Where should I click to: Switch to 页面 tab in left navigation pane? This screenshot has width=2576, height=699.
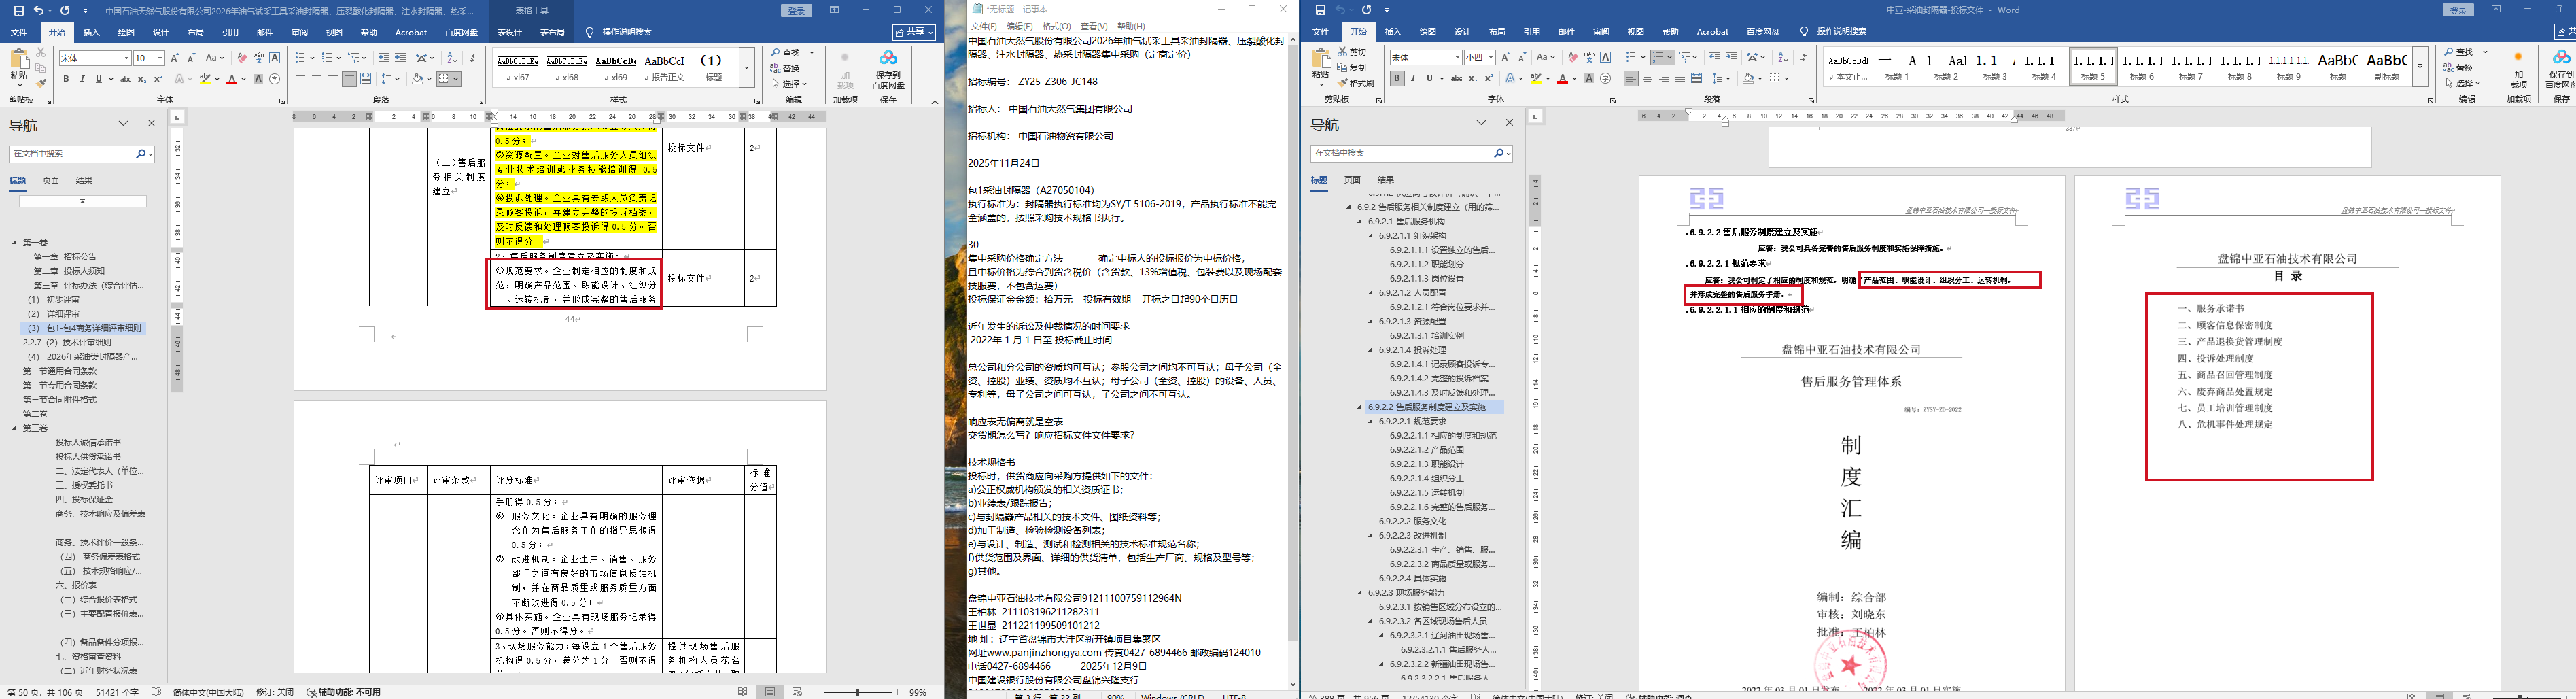coord(51,181)
